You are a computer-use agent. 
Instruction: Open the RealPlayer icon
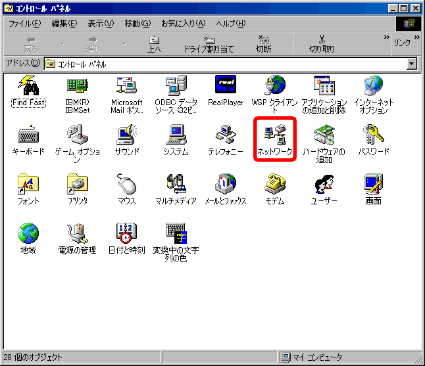click(226, 91)
